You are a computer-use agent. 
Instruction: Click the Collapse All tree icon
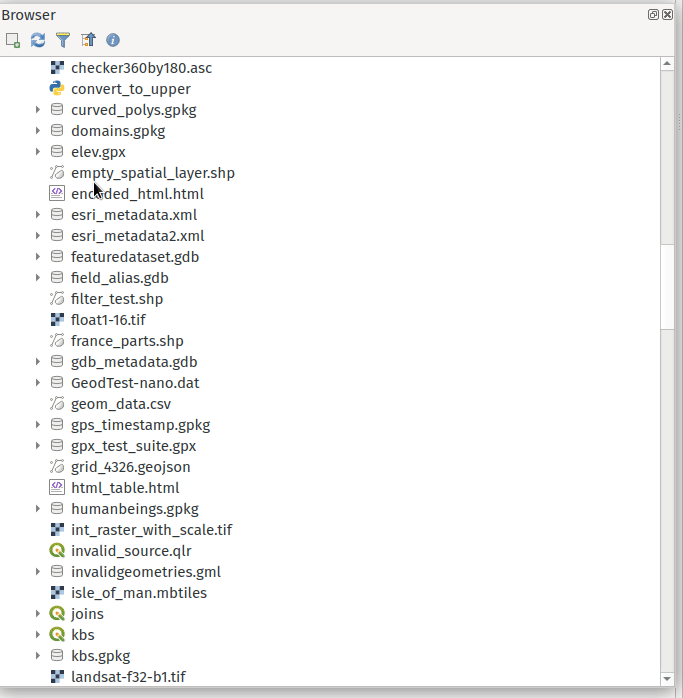(x=88, y=40)
